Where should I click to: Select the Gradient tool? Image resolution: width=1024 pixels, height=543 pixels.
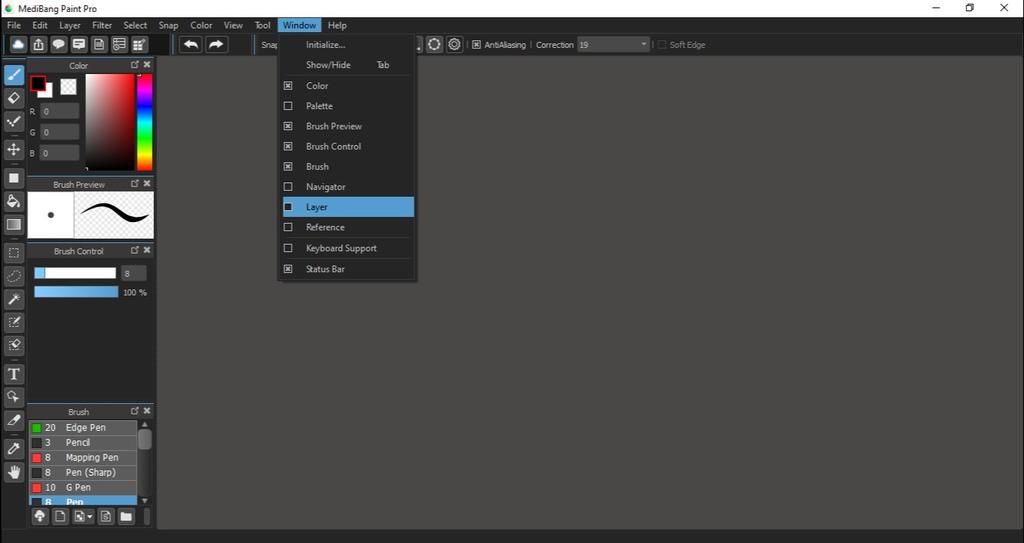pyautogui.click(x=14, y=225)
